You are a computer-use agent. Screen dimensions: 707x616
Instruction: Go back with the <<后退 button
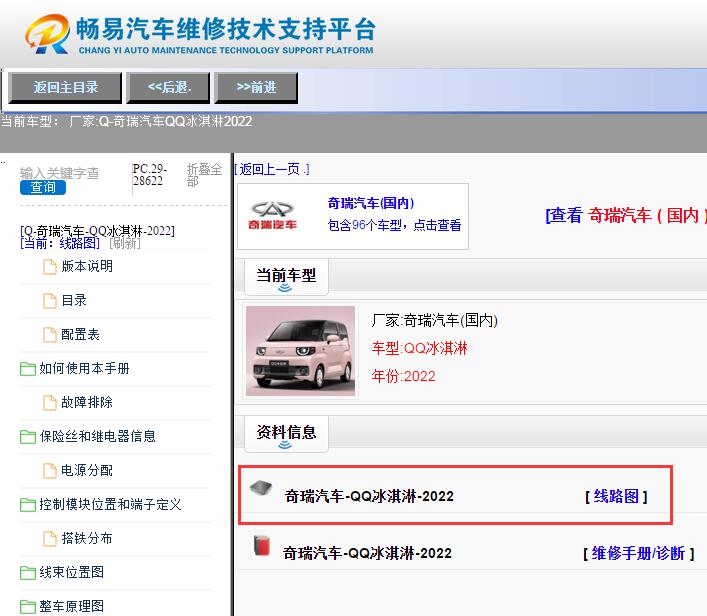168,87
